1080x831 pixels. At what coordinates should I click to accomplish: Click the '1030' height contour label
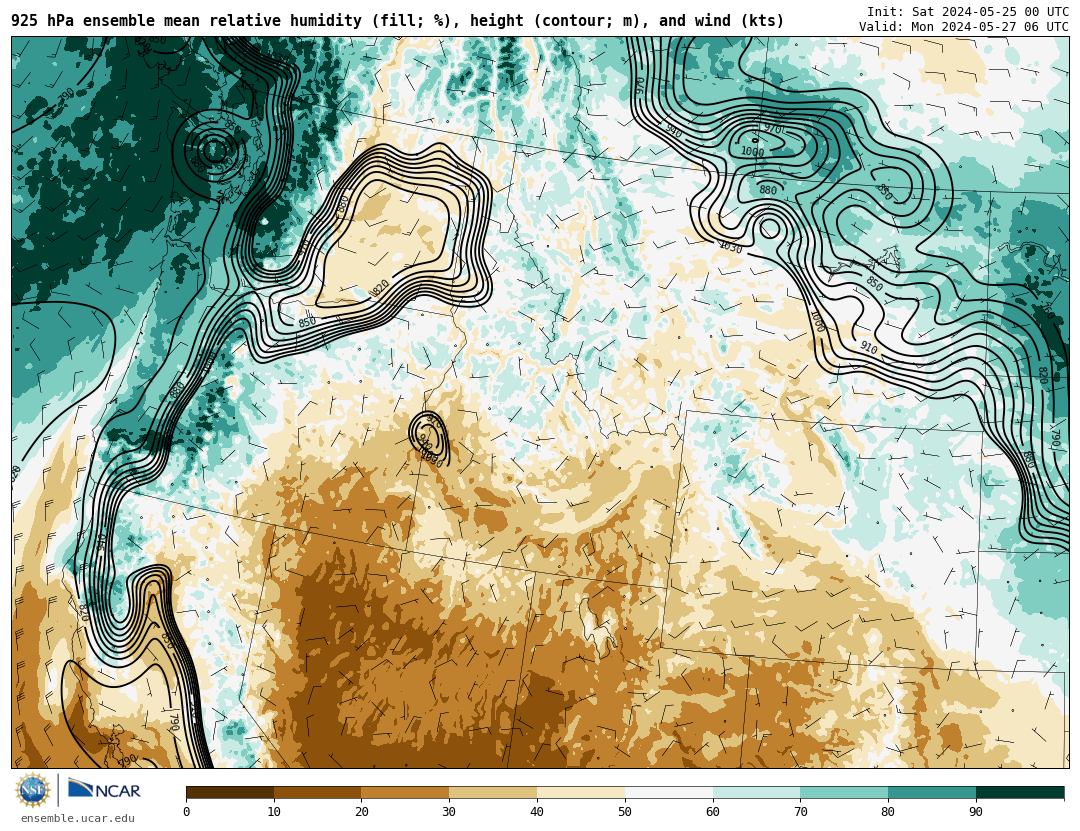(x=731, y=247)
